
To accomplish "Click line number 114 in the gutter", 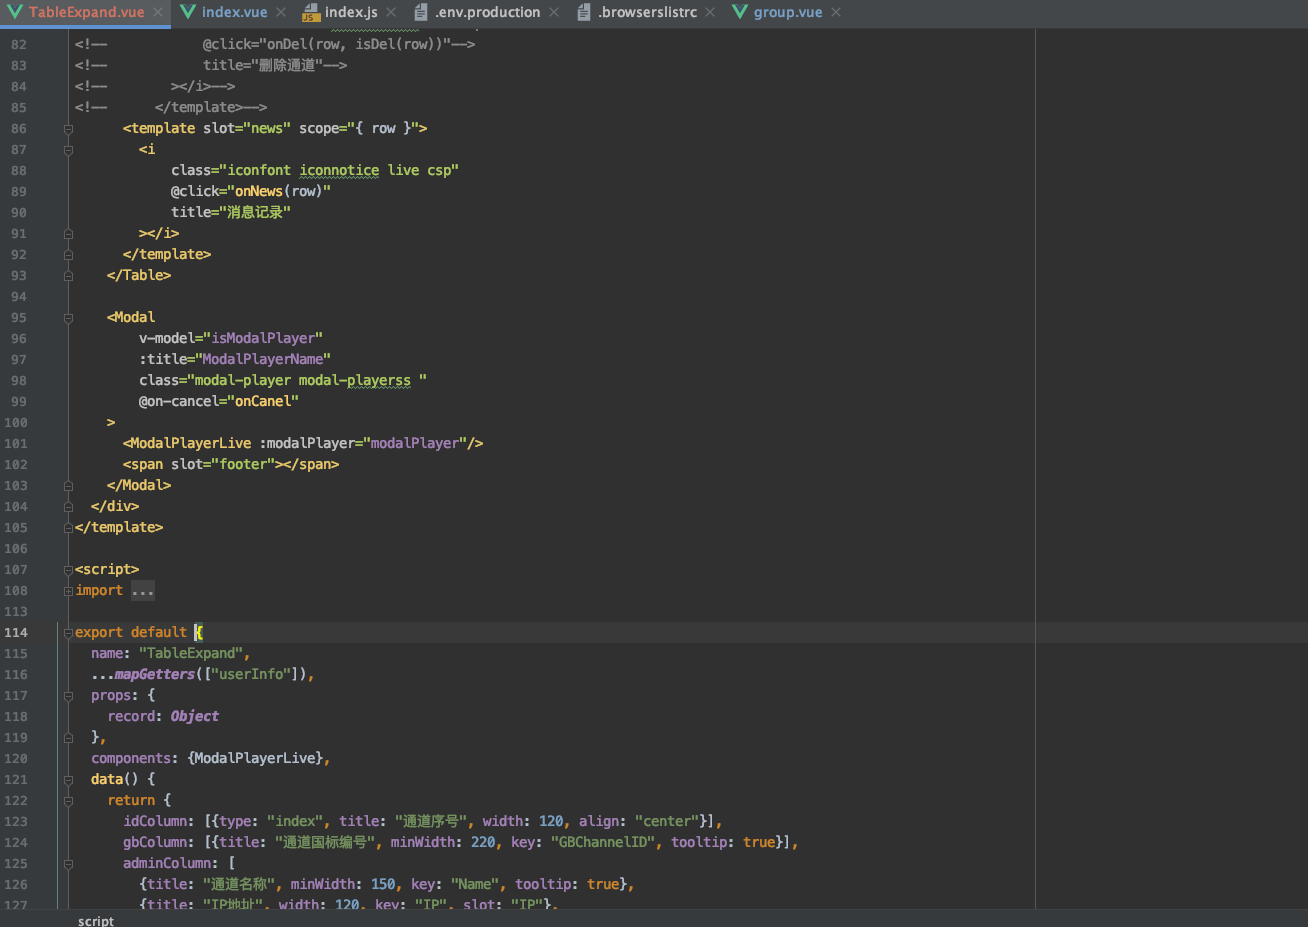I will click(16, 633).
